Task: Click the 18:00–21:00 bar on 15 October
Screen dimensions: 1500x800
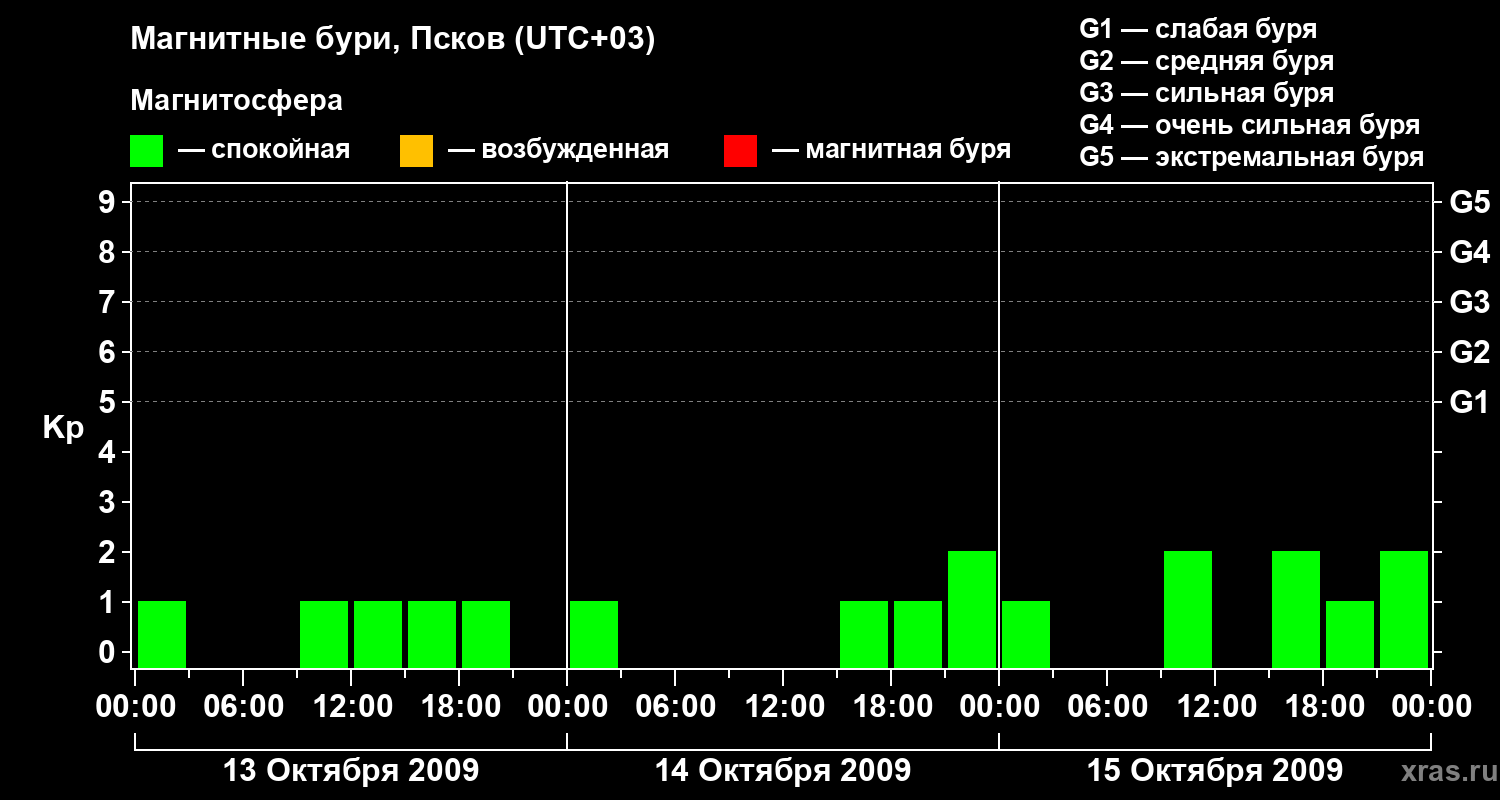Action: click(x=1350, y=634)
